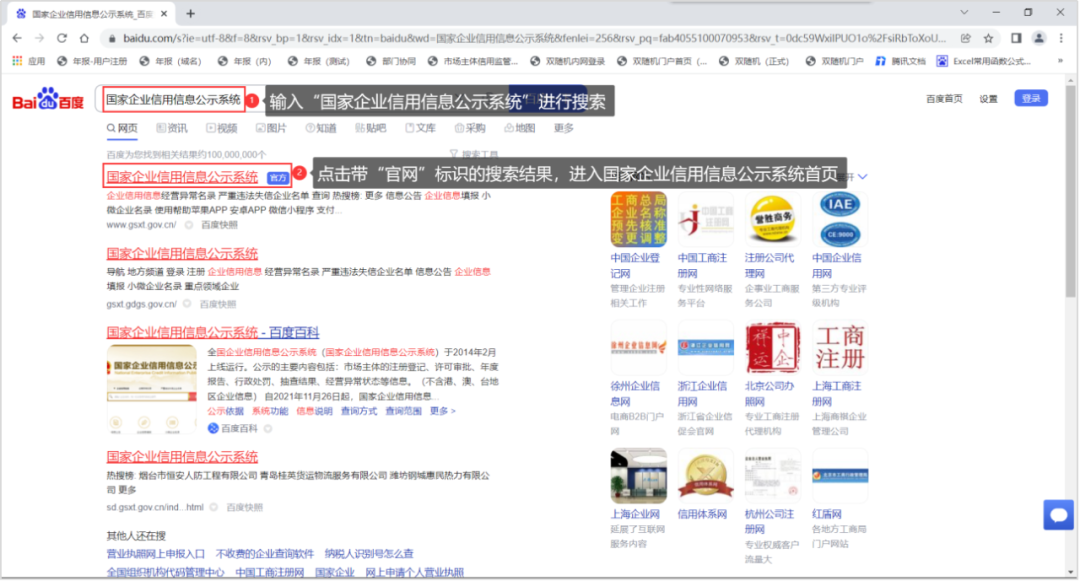Open the 搜索工具 filter
Viewport: 1080px width, 581px height.
474,154
